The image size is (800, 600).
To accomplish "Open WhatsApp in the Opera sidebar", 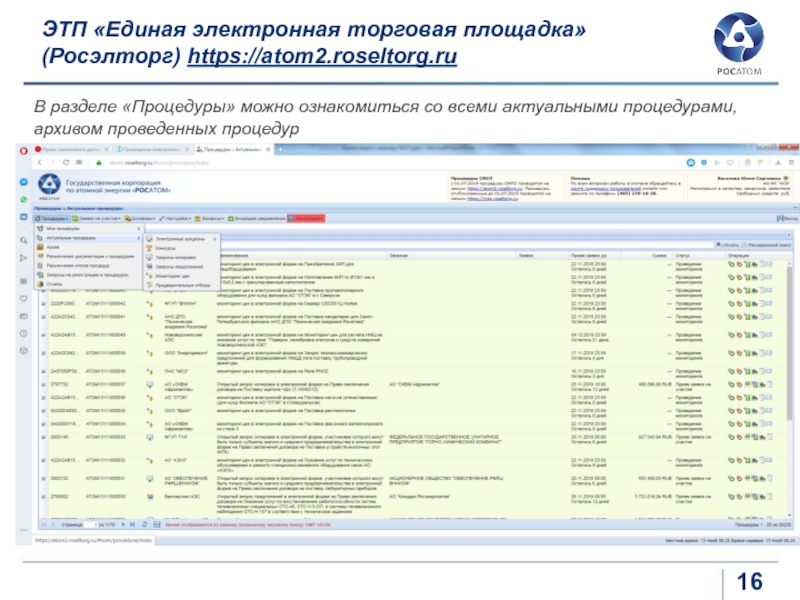I will 23,199.
